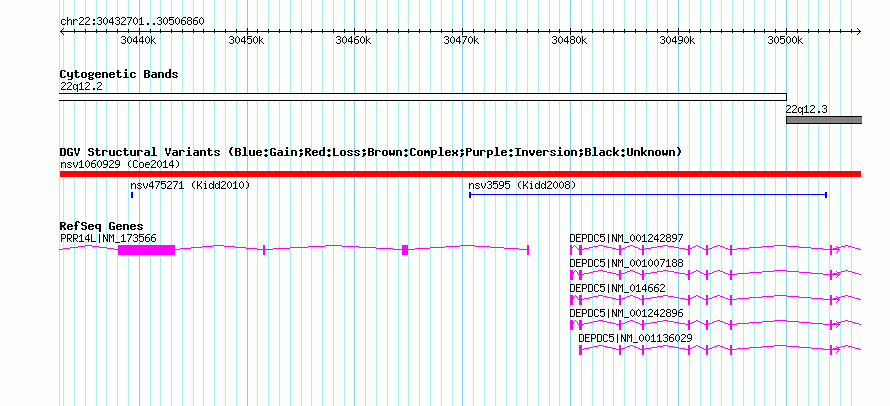This screenshot has width=890, height=406.
Task: Click the small blue nsv475271 gain marker
Action: pyautogui.click(x=132, y=195)
